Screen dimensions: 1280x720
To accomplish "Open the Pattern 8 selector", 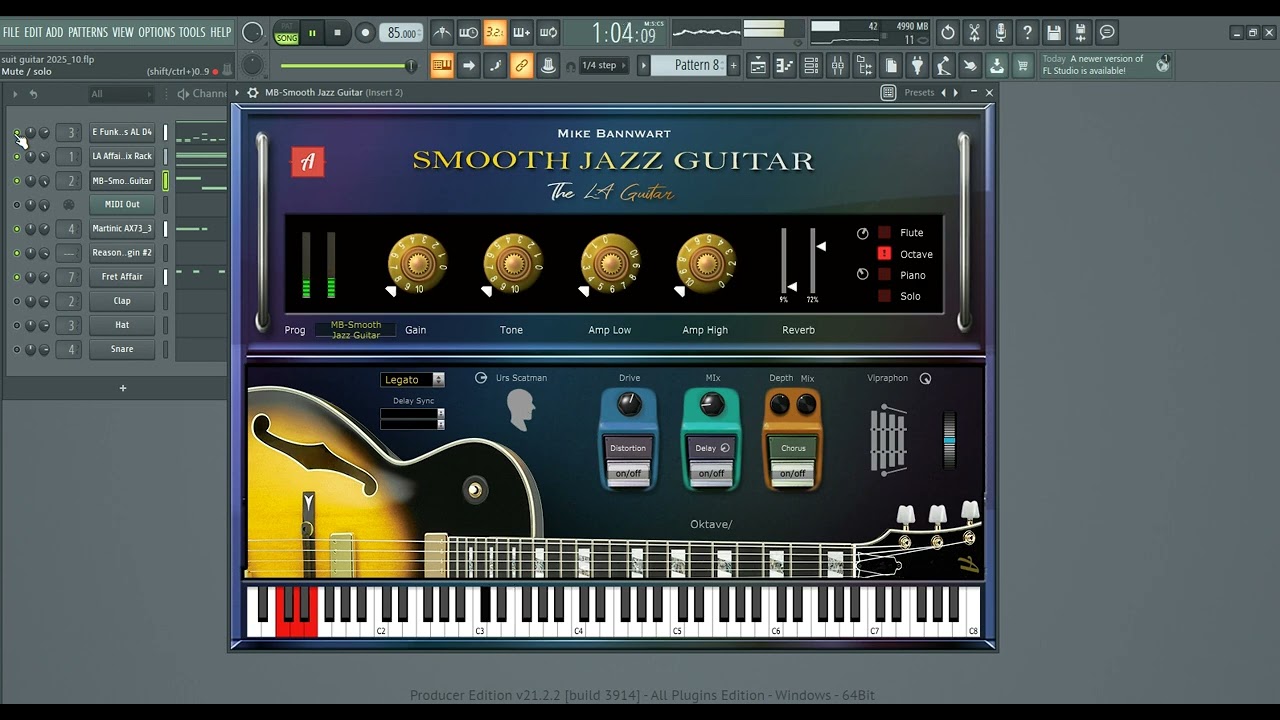I will coord(689,66).
